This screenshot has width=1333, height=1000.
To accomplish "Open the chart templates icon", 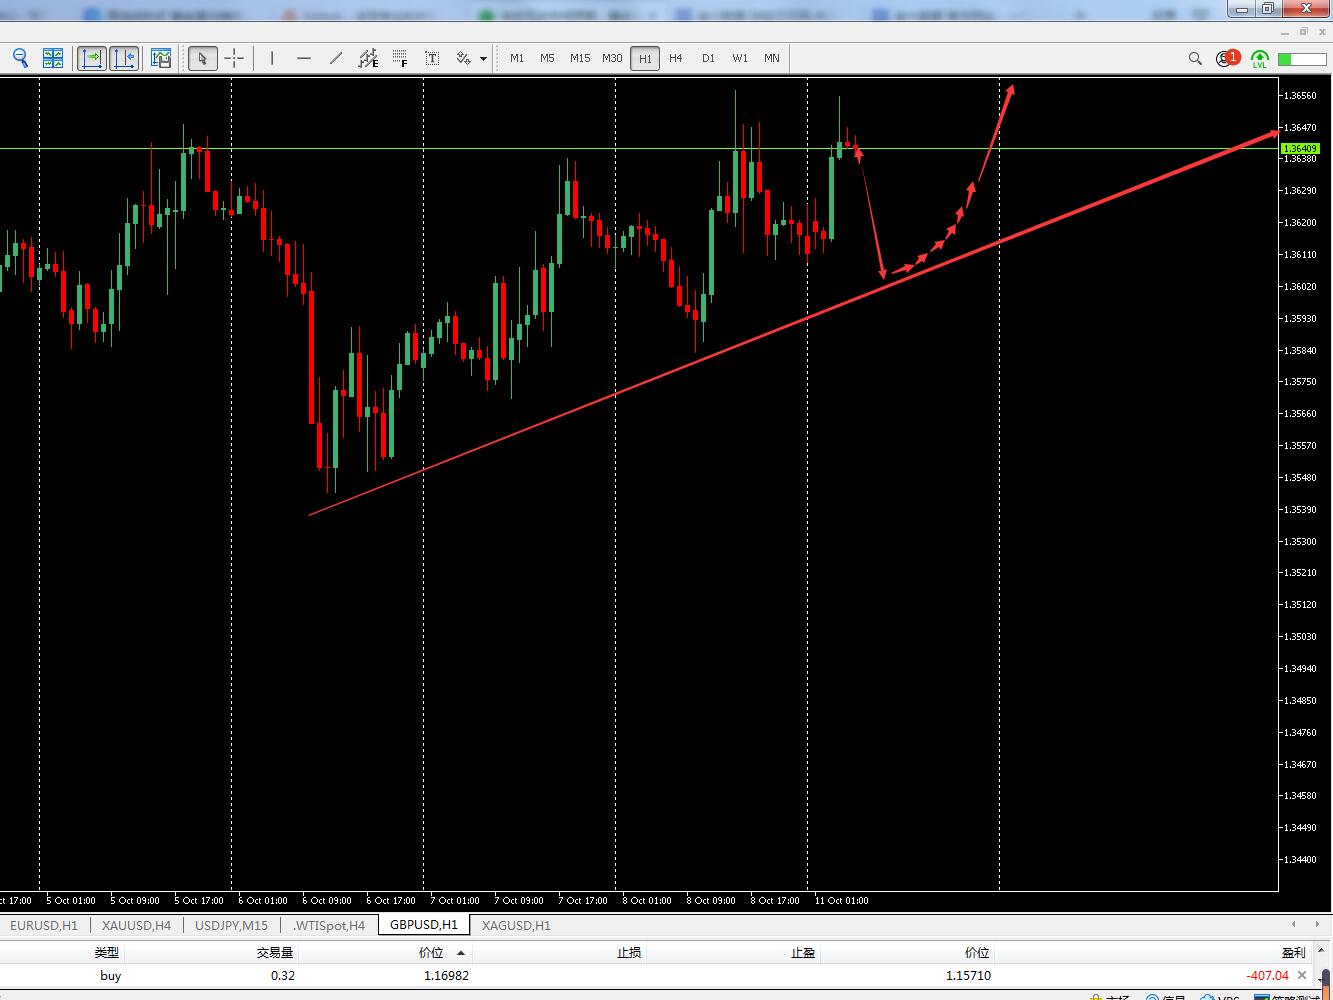I will tap(161, 58).
